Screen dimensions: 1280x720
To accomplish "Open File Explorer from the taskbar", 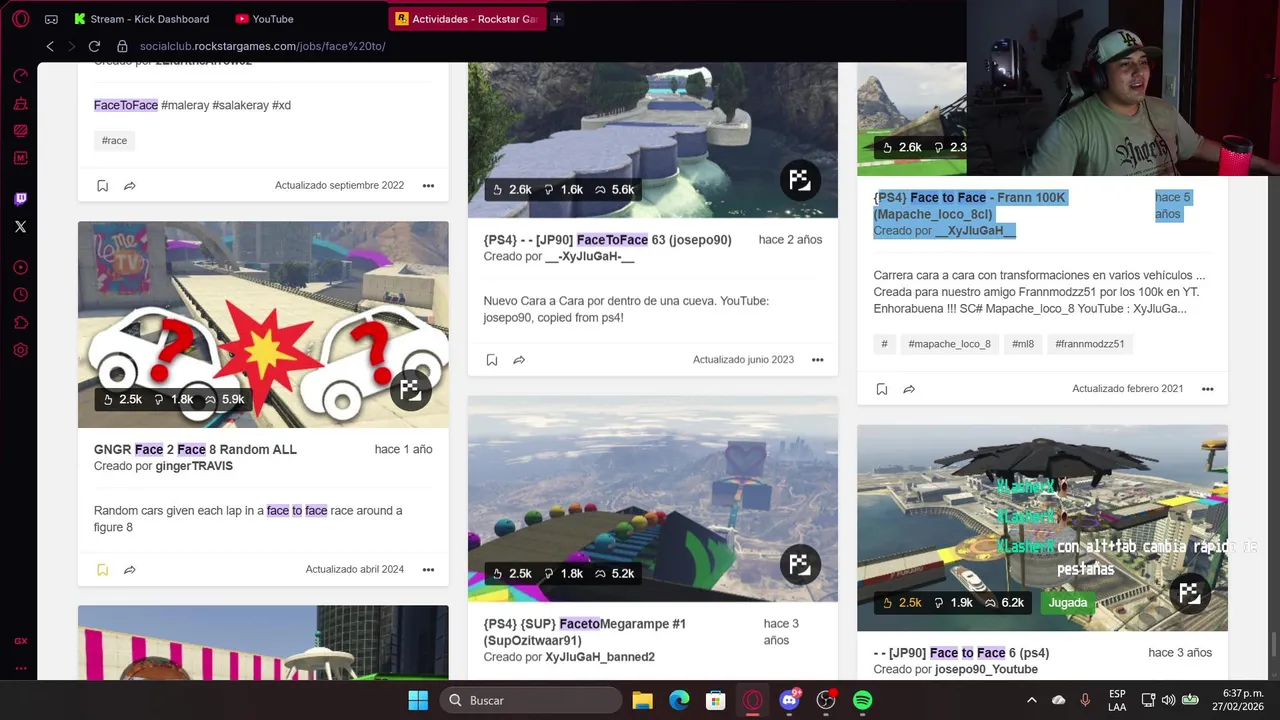I will (642, 700).
